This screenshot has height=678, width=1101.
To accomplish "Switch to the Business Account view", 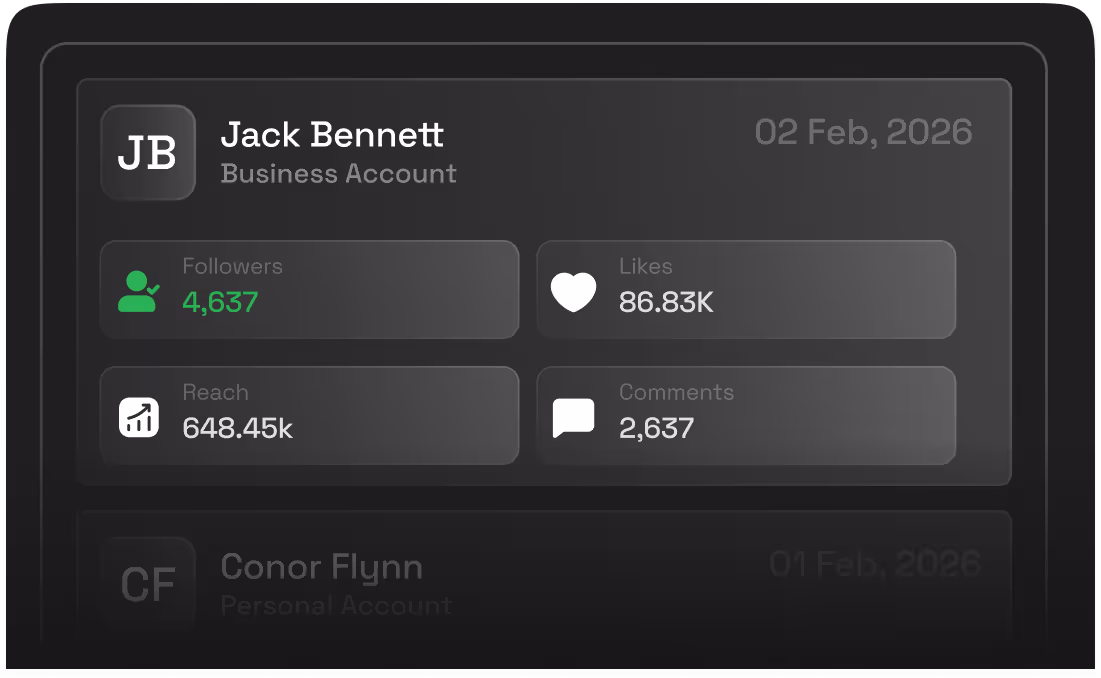I will pyautogui.click(x=338, y=173).
